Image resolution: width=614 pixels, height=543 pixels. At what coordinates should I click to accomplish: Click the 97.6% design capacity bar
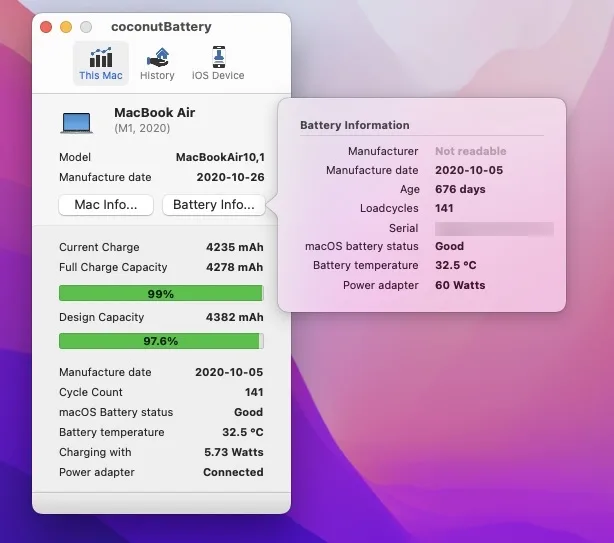point(161,341)
